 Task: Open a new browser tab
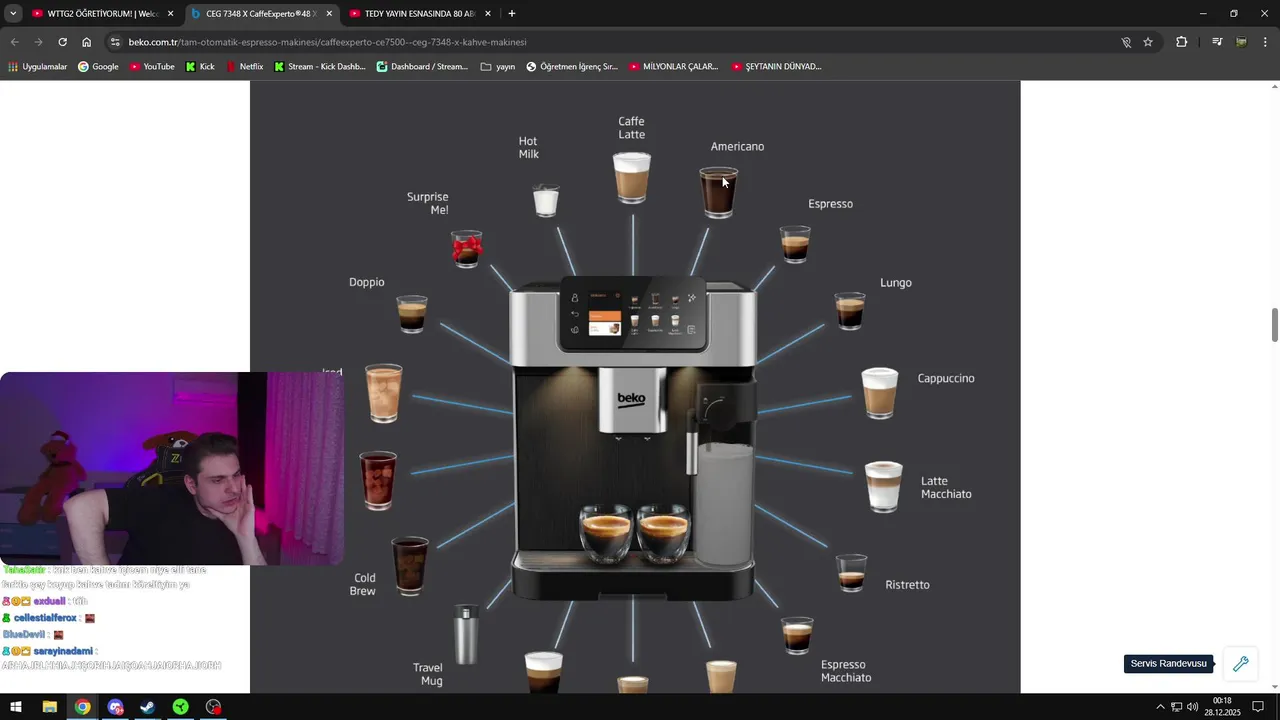(512, 13)
